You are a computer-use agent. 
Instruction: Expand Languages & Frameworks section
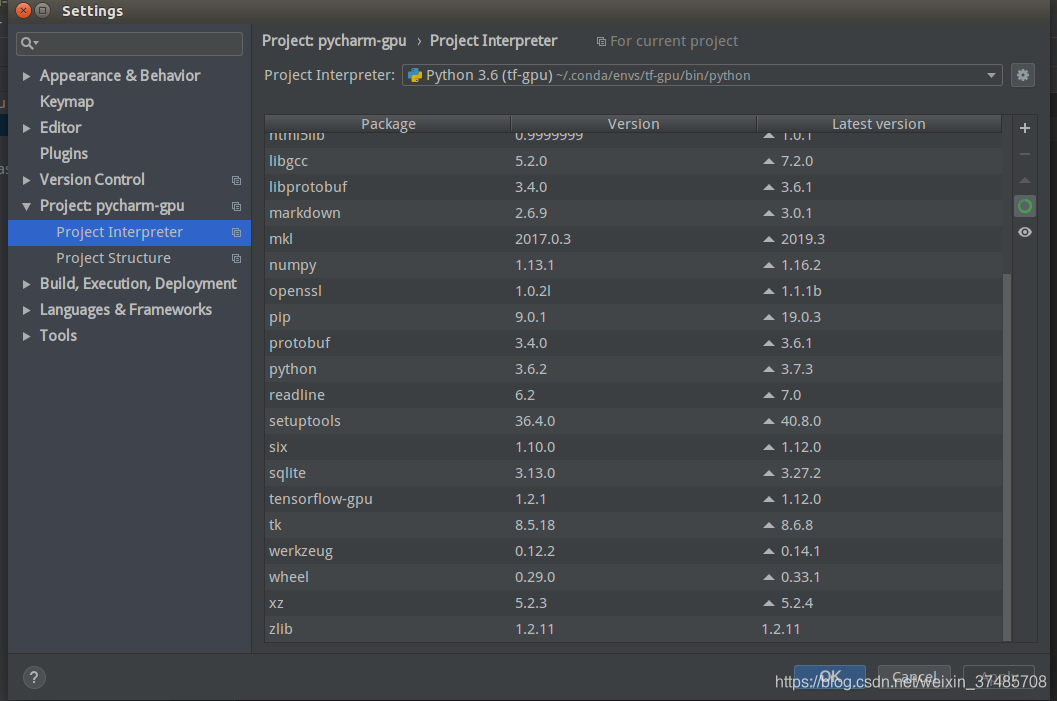pyautogui.click(x=26, y=310)
